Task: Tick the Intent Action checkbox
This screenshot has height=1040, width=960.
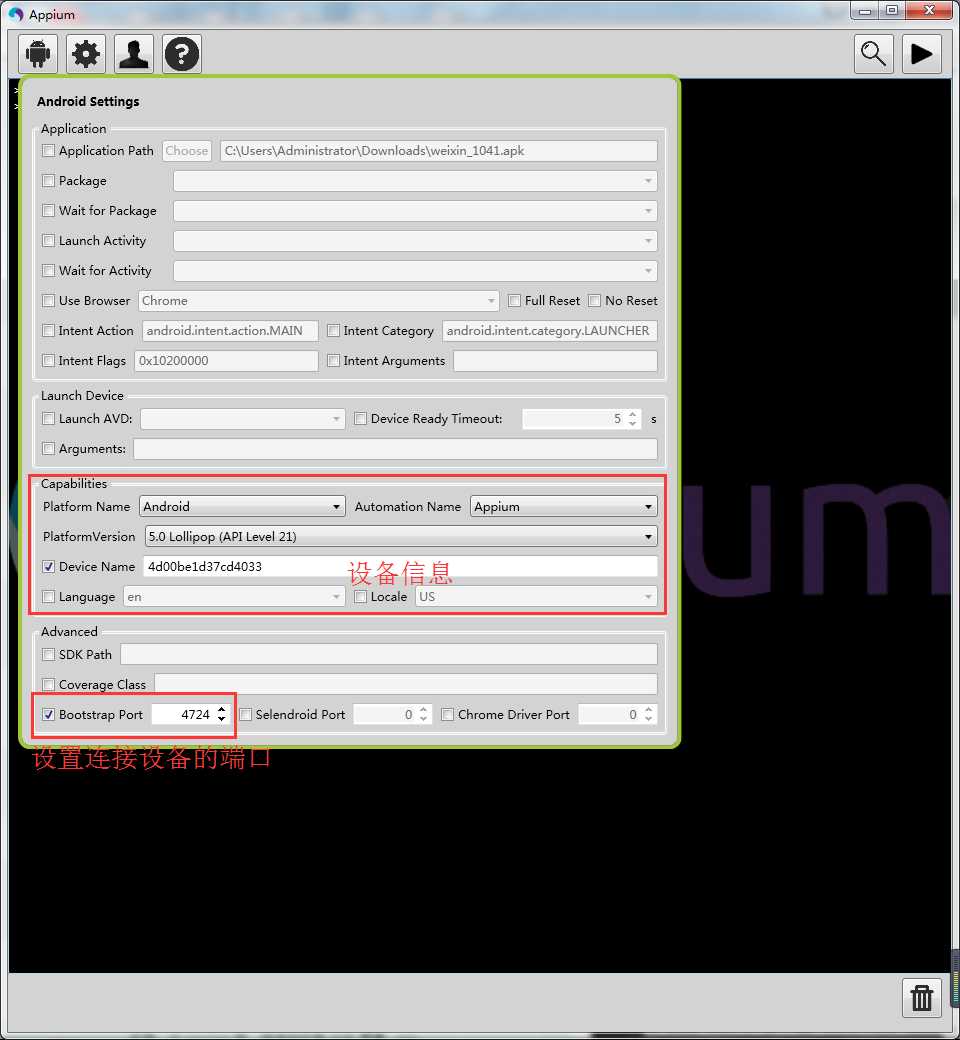Action: click(x=48, y=330)
